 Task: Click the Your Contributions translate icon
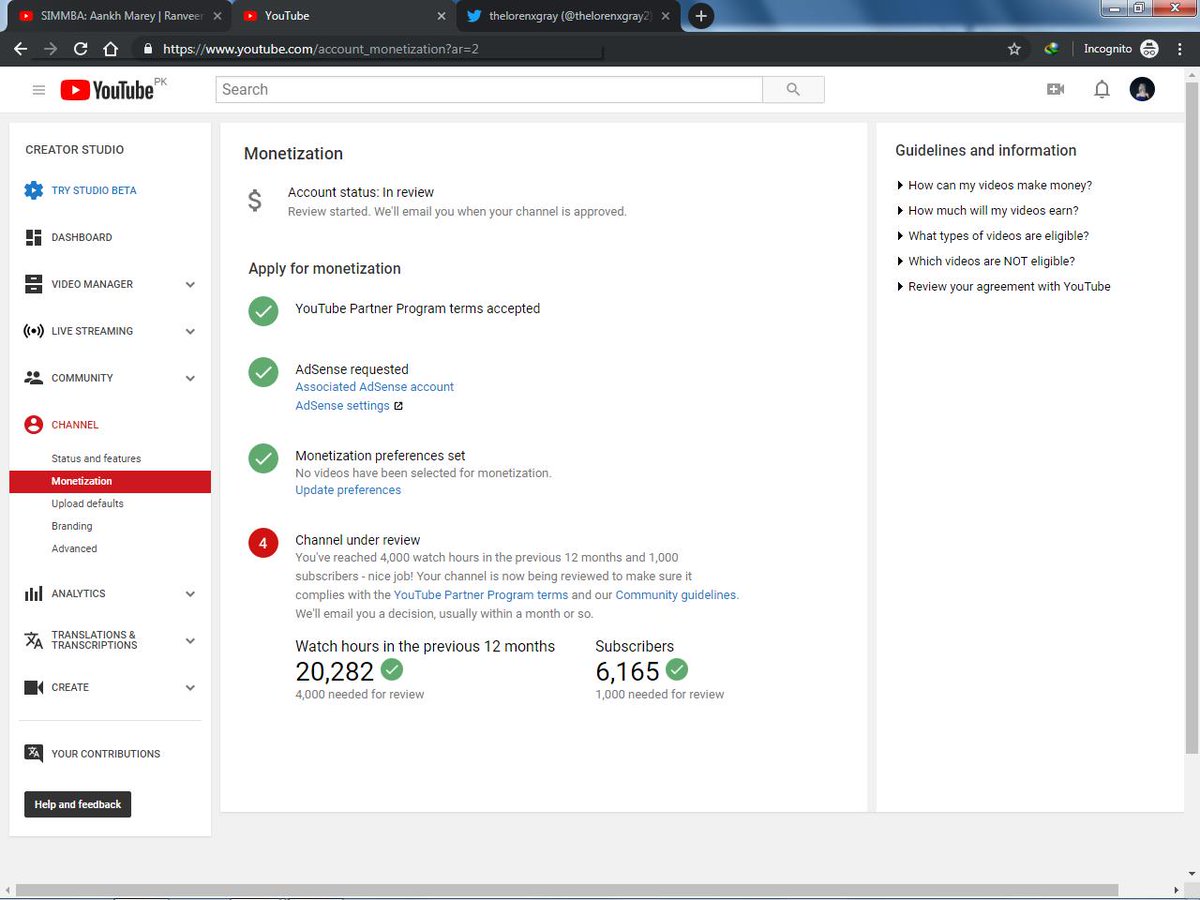click(34, 754)
